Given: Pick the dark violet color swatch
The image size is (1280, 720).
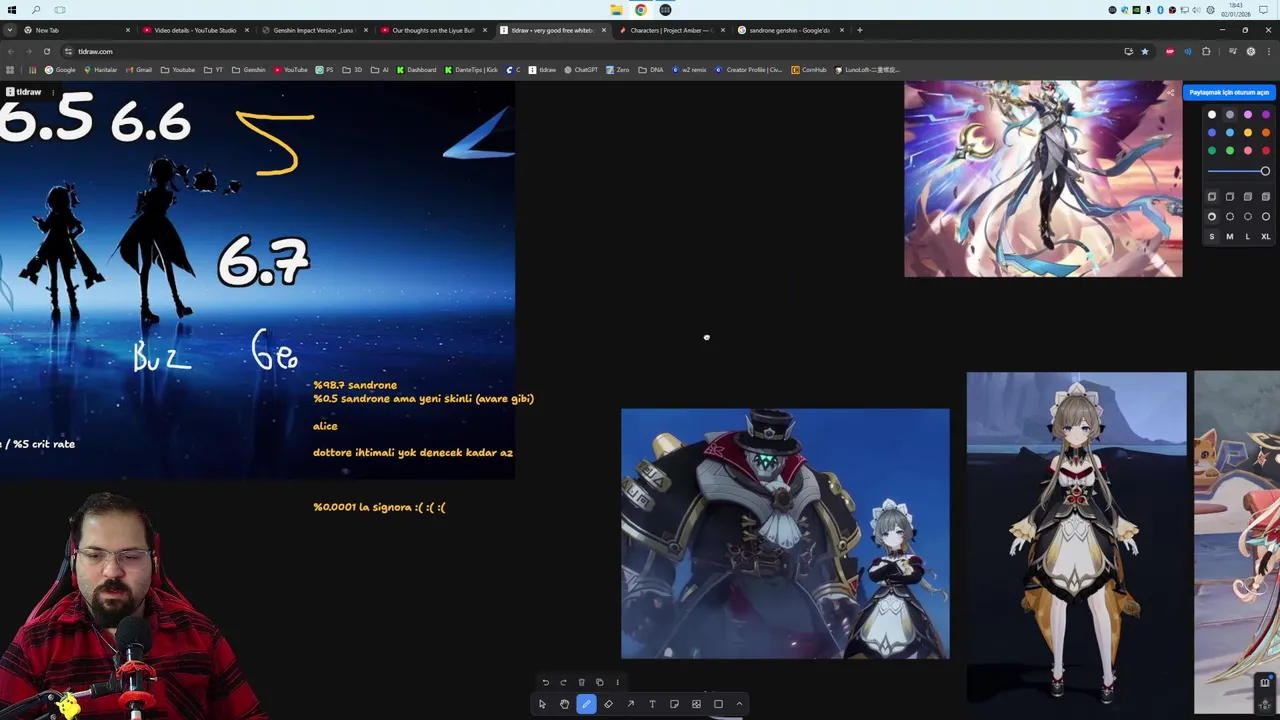Looking at the screenshot, I should [x=1266, y=114].
